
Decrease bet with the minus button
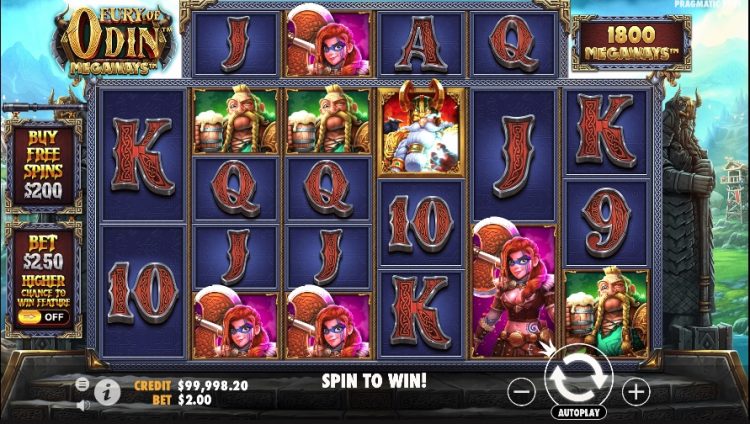click(521, 392)
